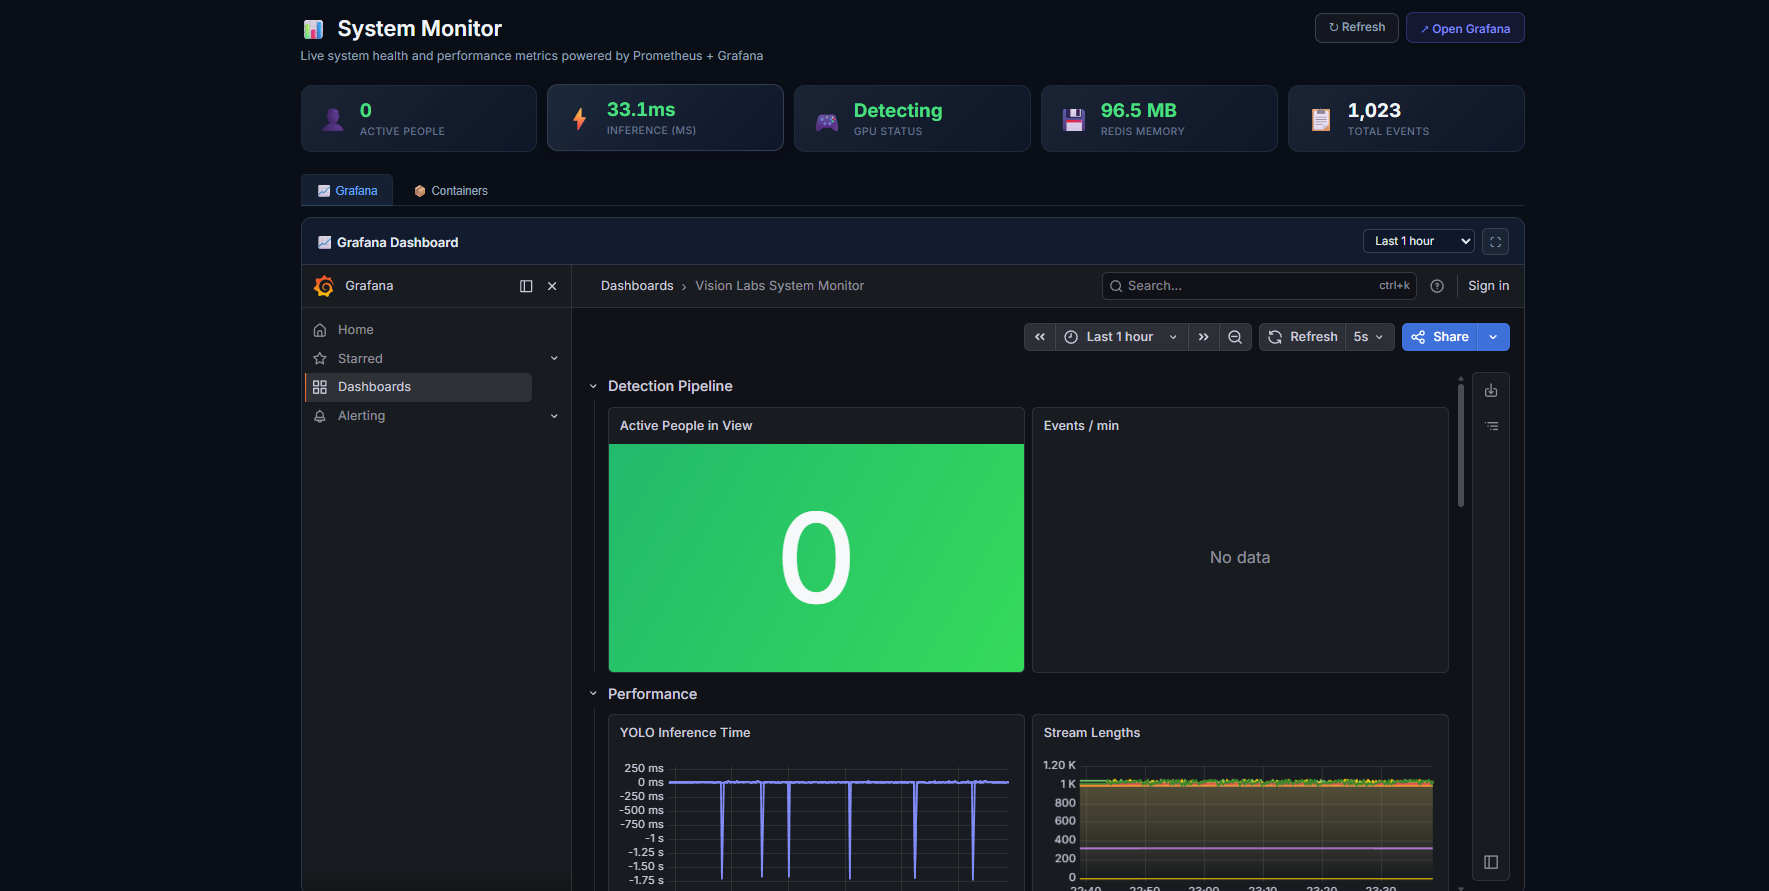Open the Last 1 hour select in the Grafana Dashboard header

[1418, 241]
